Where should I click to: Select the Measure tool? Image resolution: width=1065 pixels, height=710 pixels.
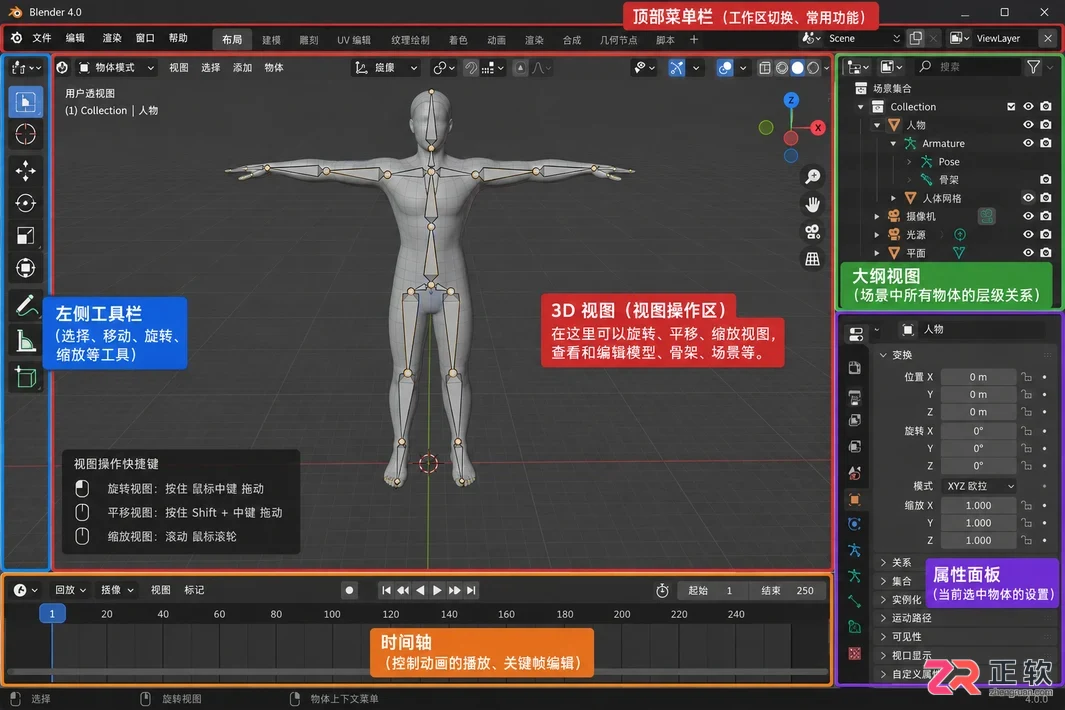click(x=26, y=341)
